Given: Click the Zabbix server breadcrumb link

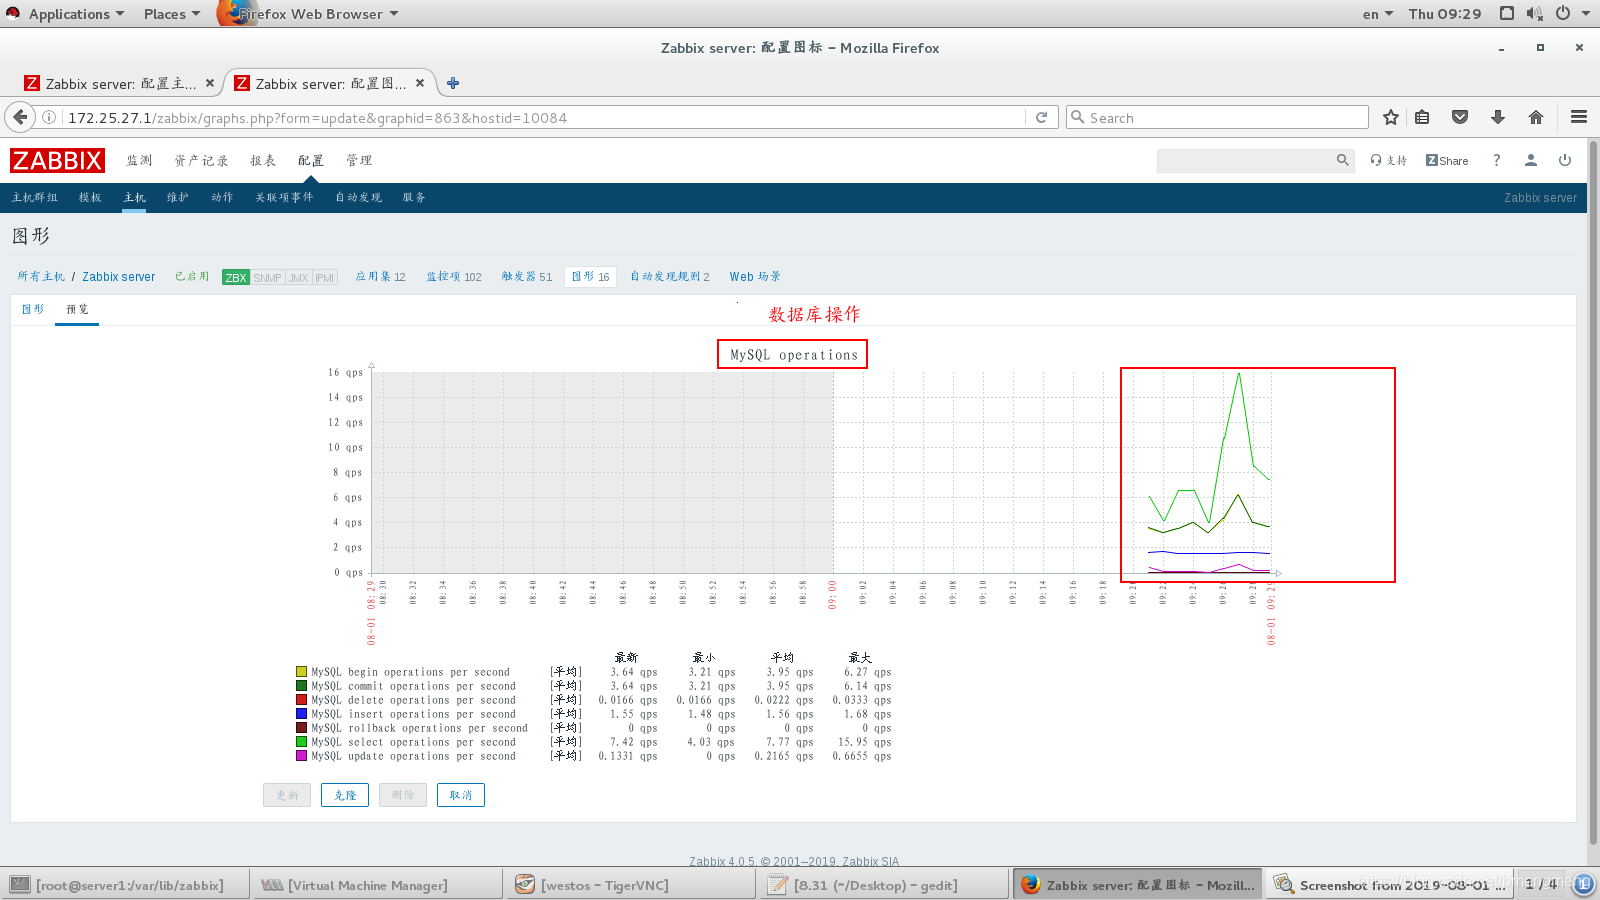Looking at the screenshot, I should 118,276.
